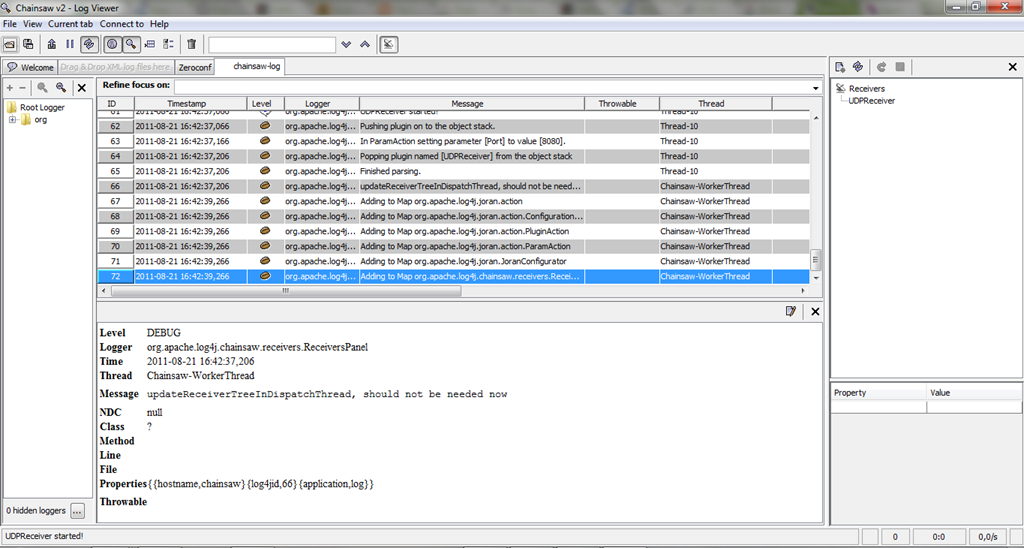Toggle the round detail pane toolbar button
Image resolution: width=1024 pixels, height=548 pixels.
pyautogui.click(x=112, y=44)
